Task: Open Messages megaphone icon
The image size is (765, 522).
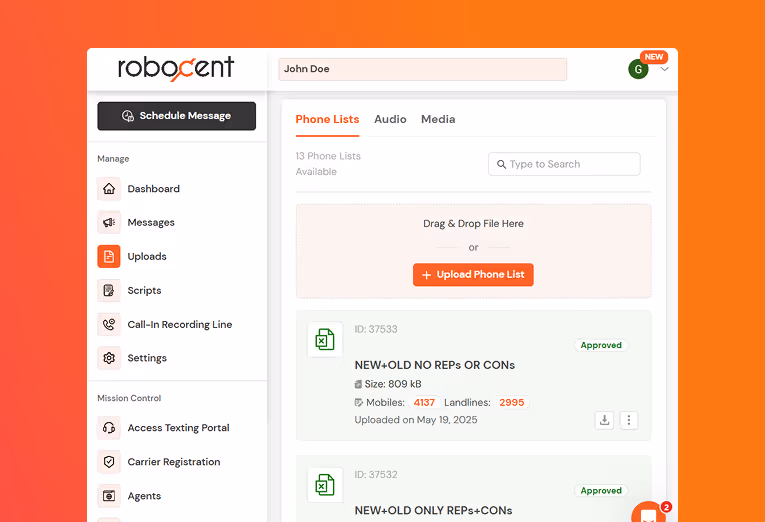Action: (109, 222)
